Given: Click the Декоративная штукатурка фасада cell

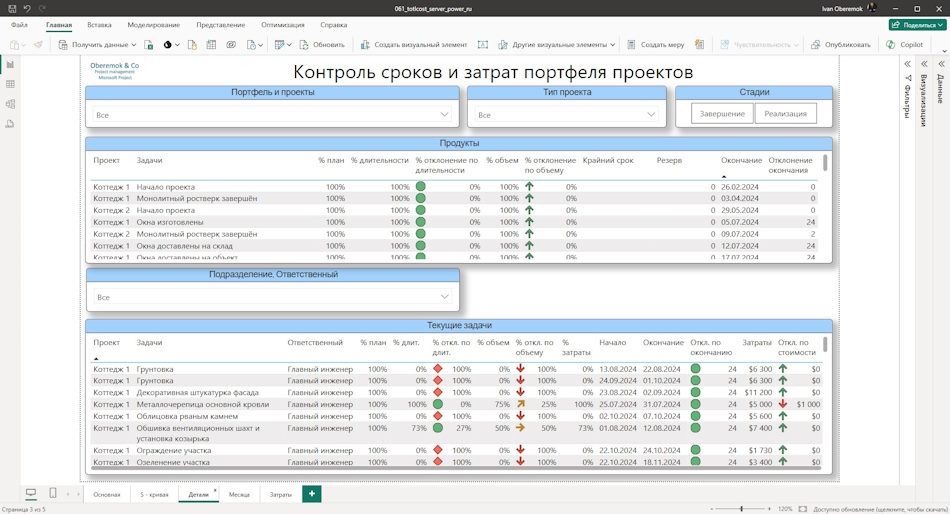Looking at the screenshot, I should (198, 393).
